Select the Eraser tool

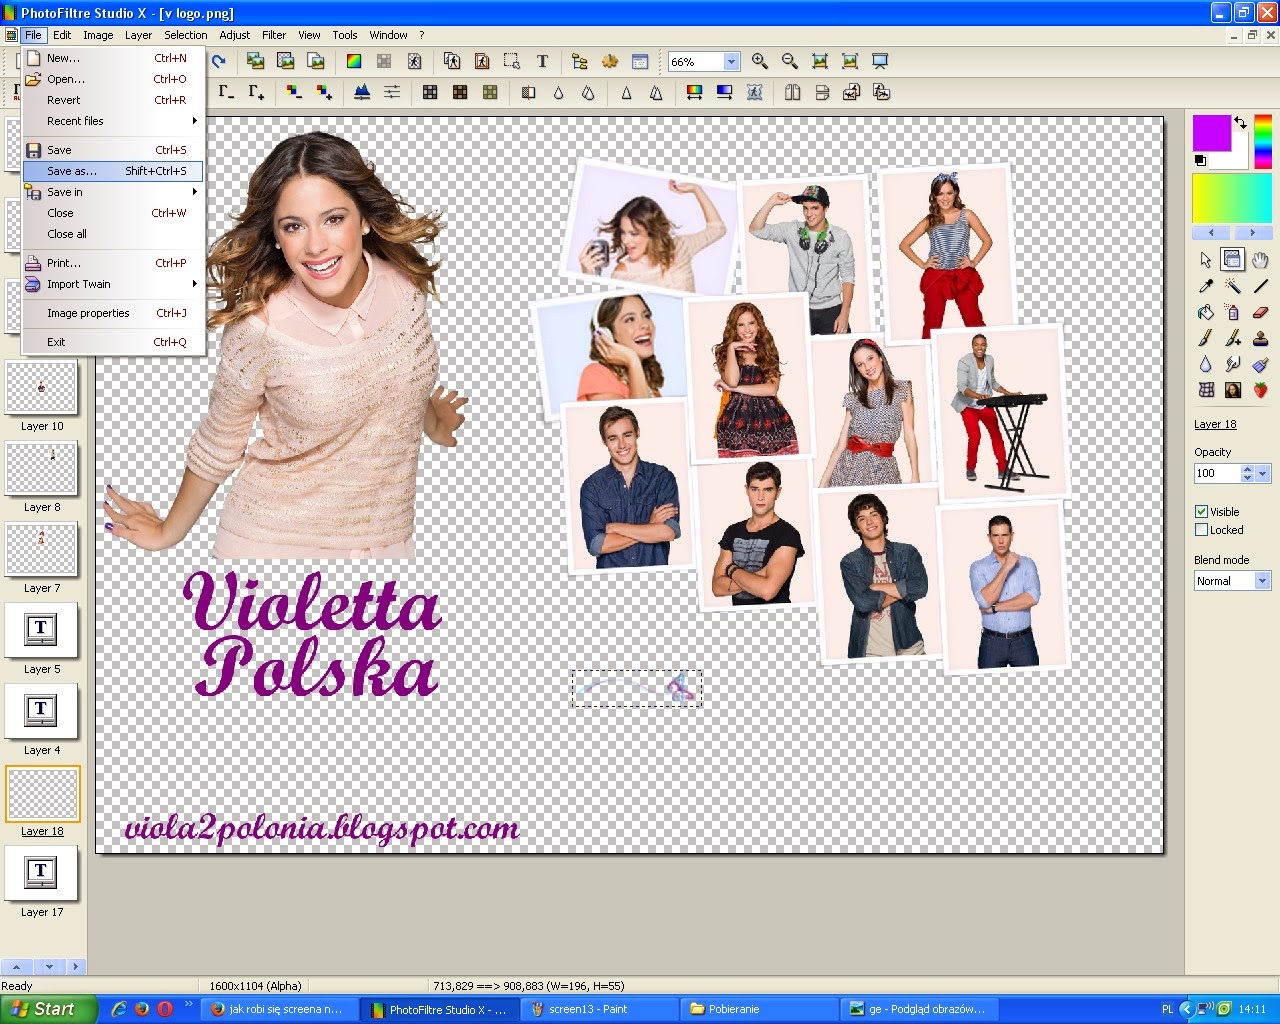tap(1260, 312)
